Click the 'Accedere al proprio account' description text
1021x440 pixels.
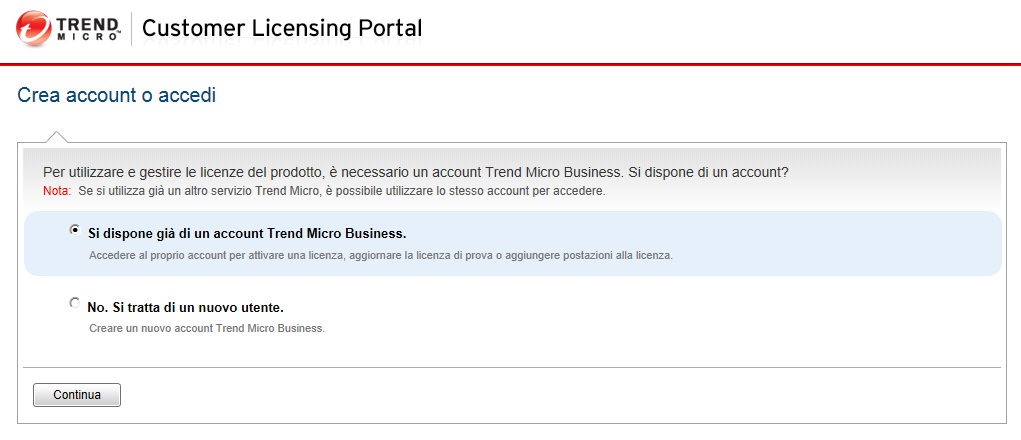click(380, 255)
